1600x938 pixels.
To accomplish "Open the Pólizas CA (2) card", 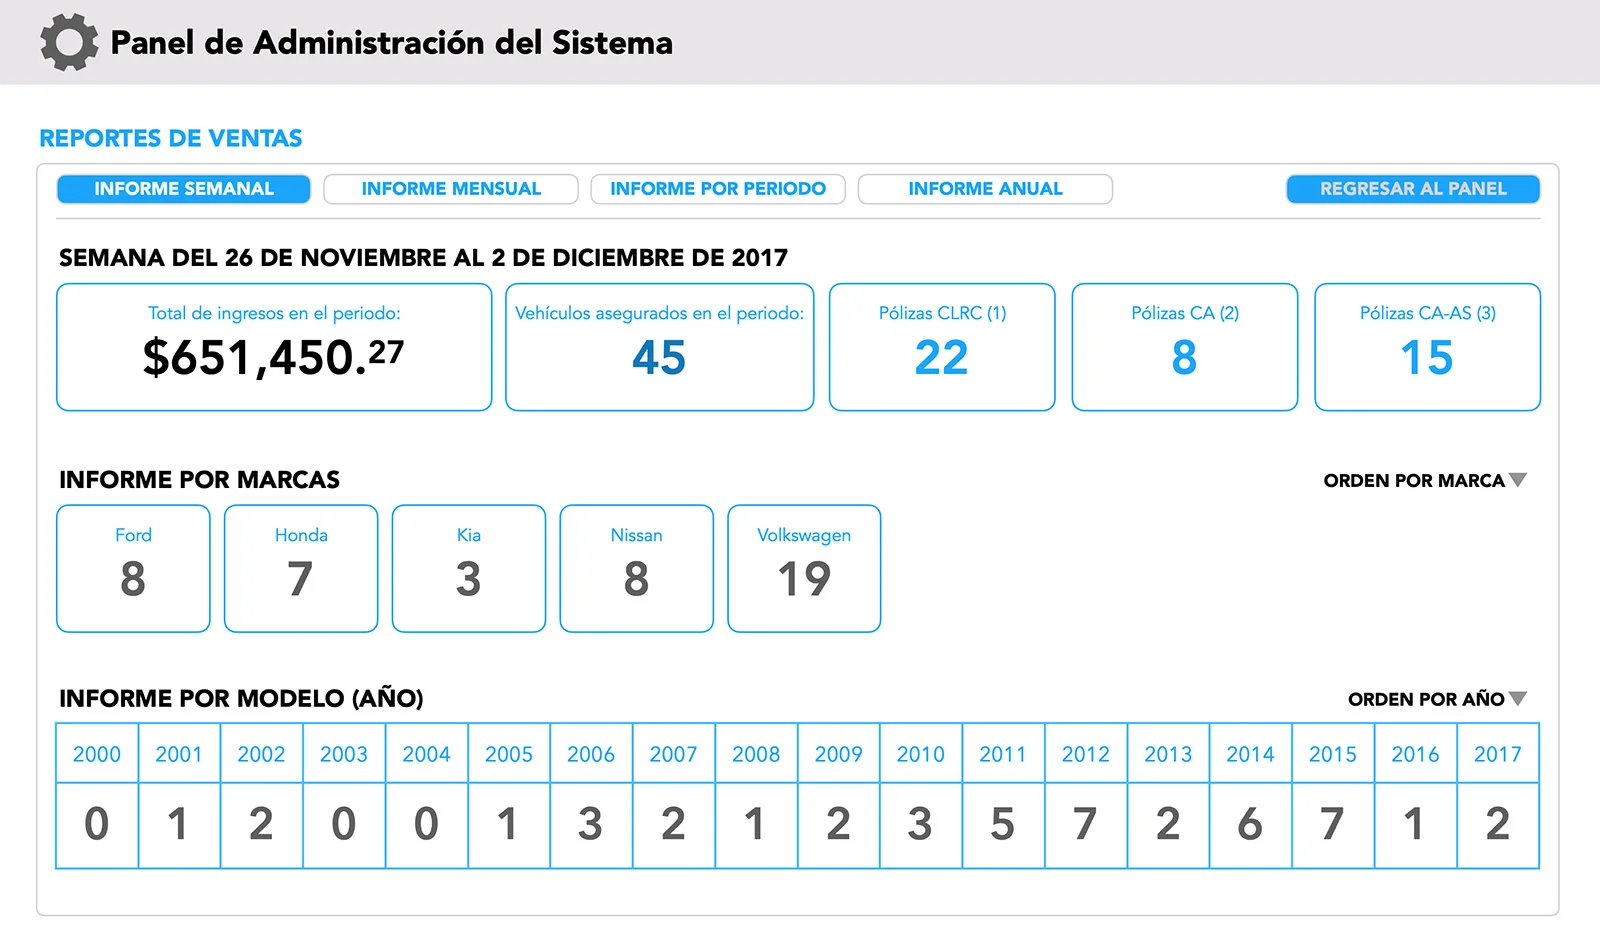I will pos(1184,347).
